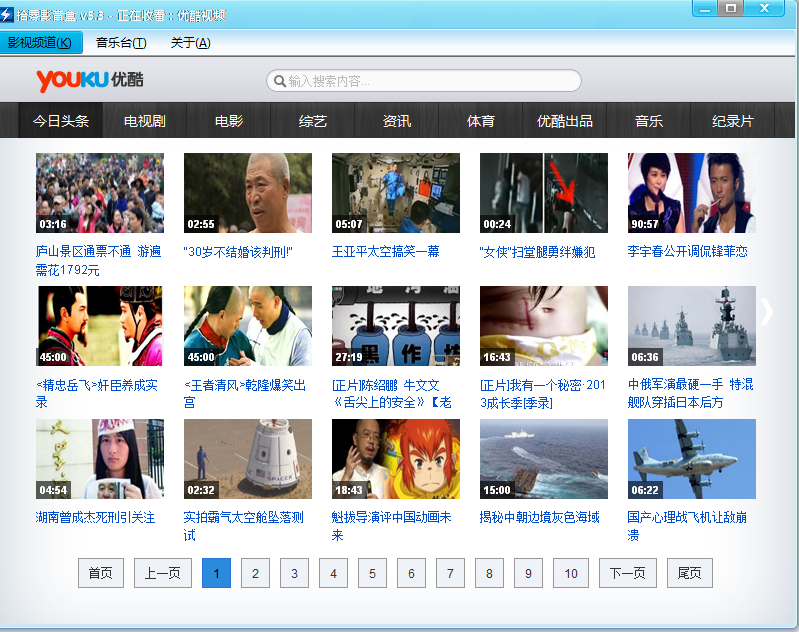799x632 pixels.
Task: Open the 音乐台(T) menu
Action: (121, 42)
